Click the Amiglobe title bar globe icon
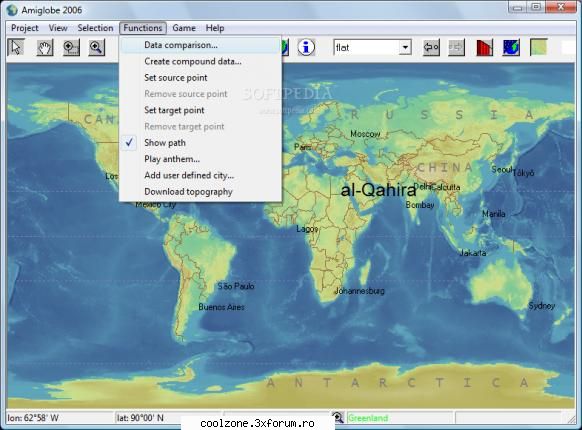The image size is (582, 430). pyautogui.click(x=12, y=10)
